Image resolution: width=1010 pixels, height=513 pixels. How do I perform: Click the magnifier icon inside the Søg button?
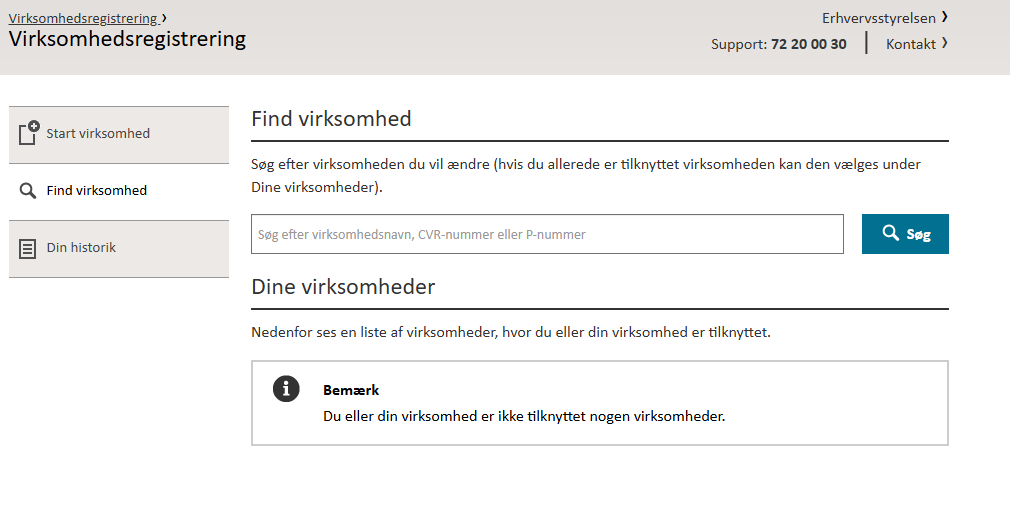(891, 233)
